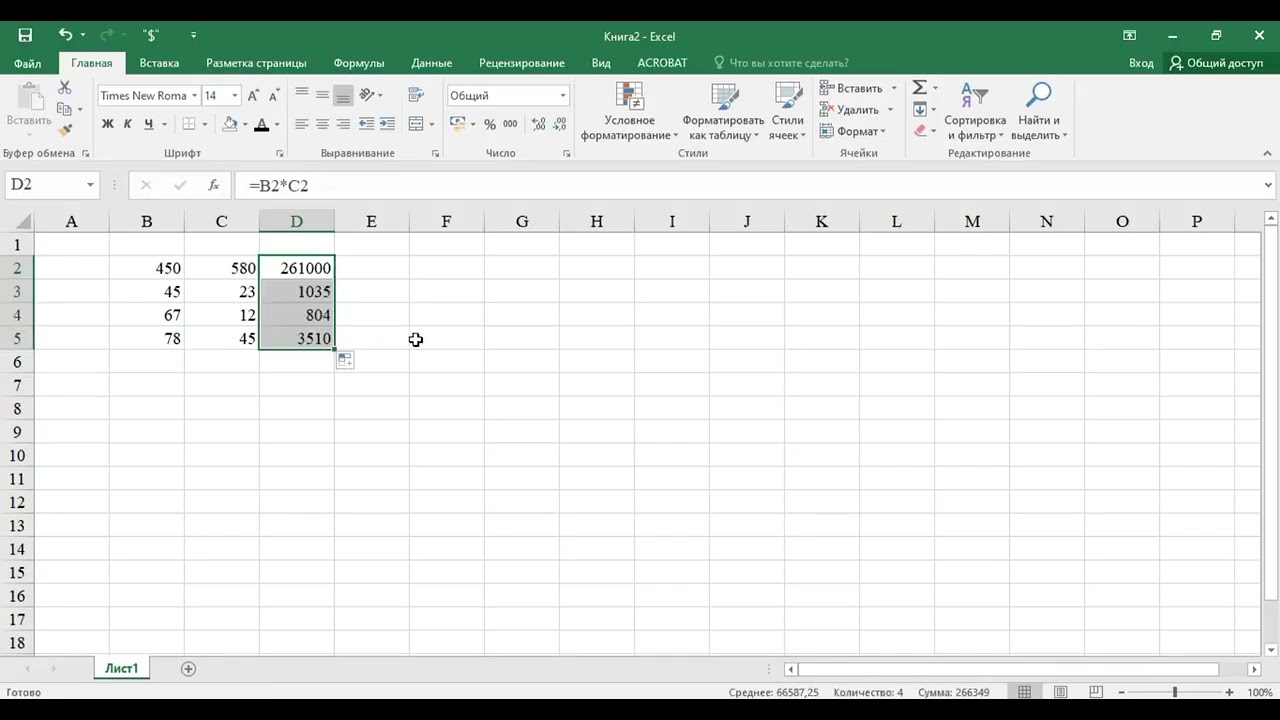Click the Insert Function fx icon
Image resolution: width=1280 pixels, height=720 pixels.
coord(213,185)
